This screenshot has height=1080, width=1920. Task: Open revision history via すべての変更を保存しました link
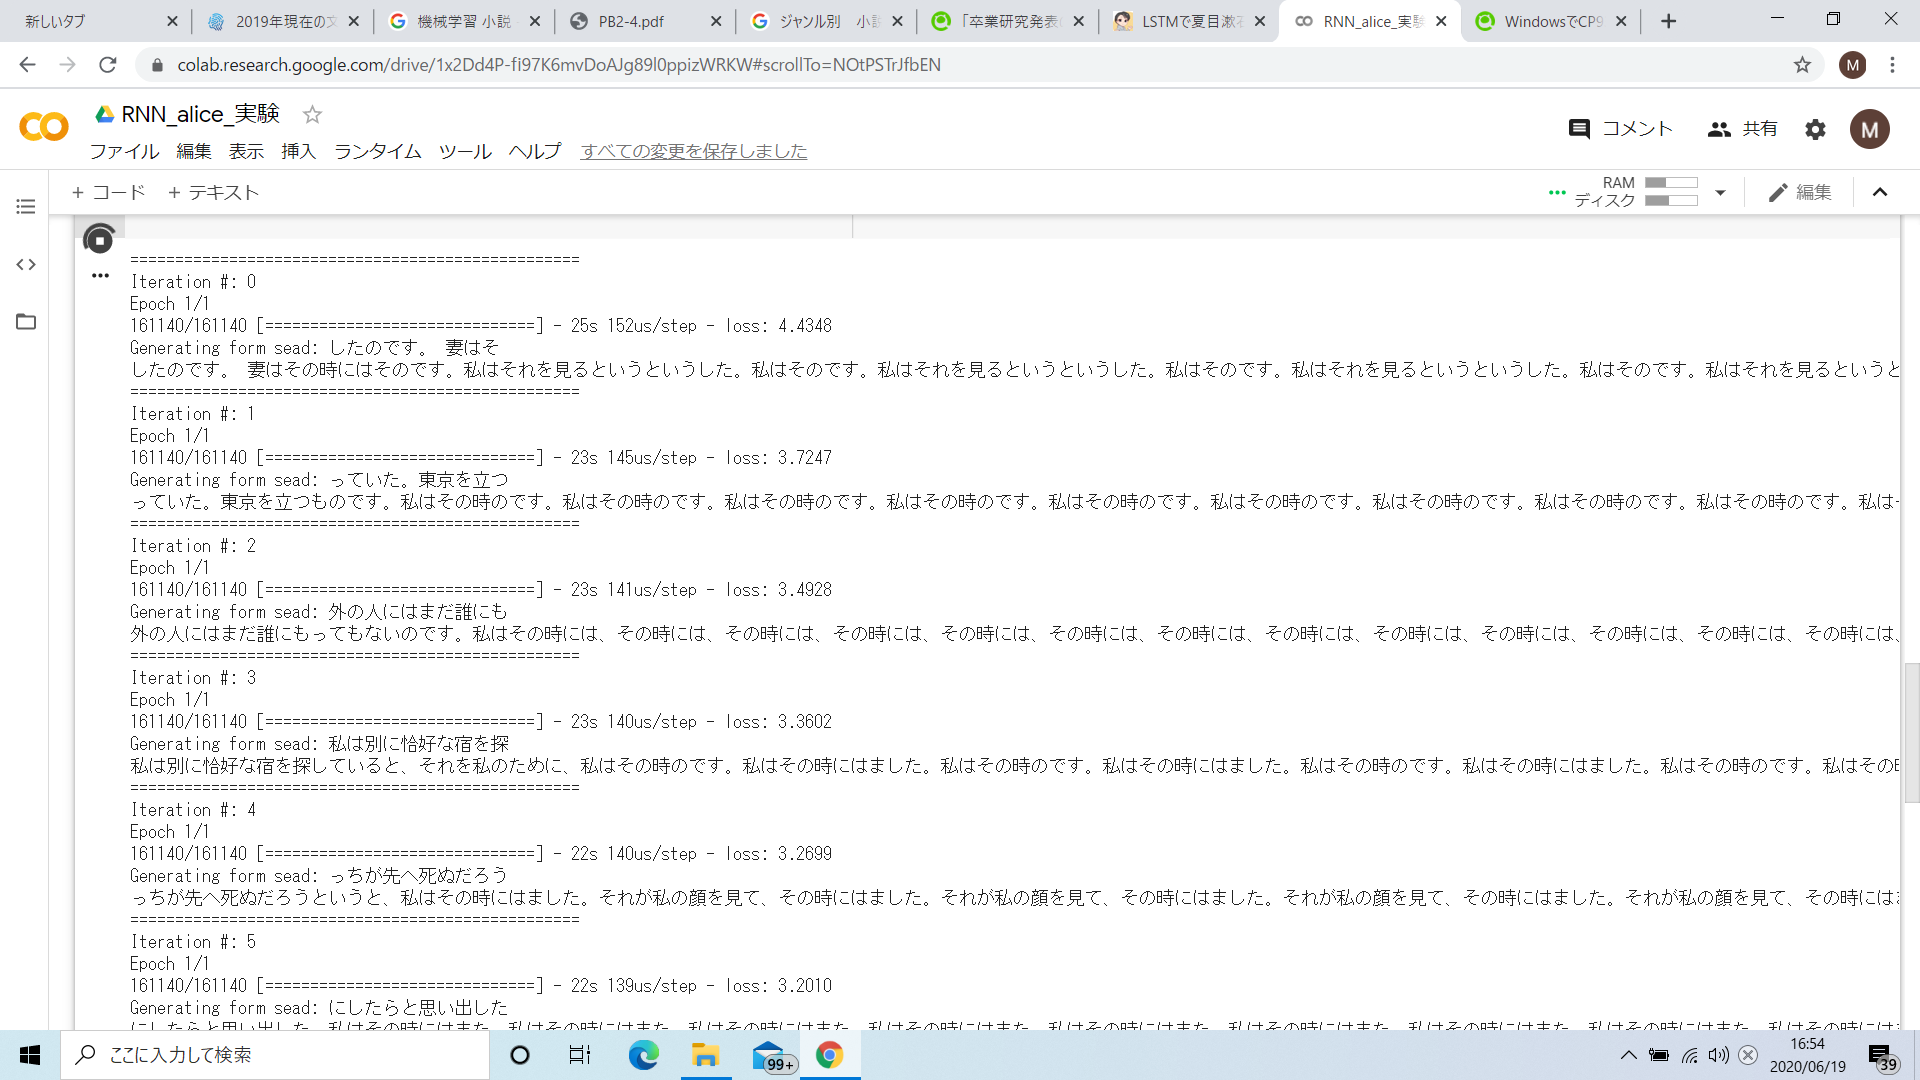pyautogui.click(x=693, y=151)
